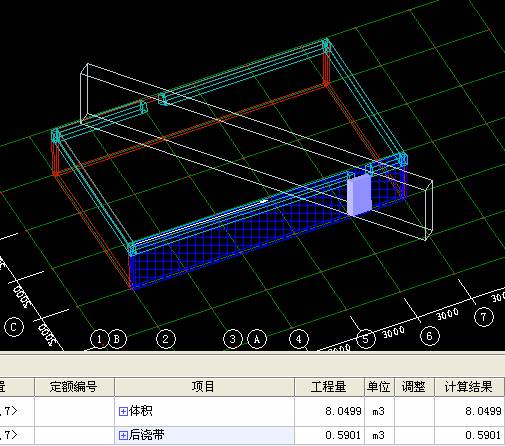Viewport: 505px width, 446px height.
Task: Click axis bubble marker A
Action: [257, 339]
